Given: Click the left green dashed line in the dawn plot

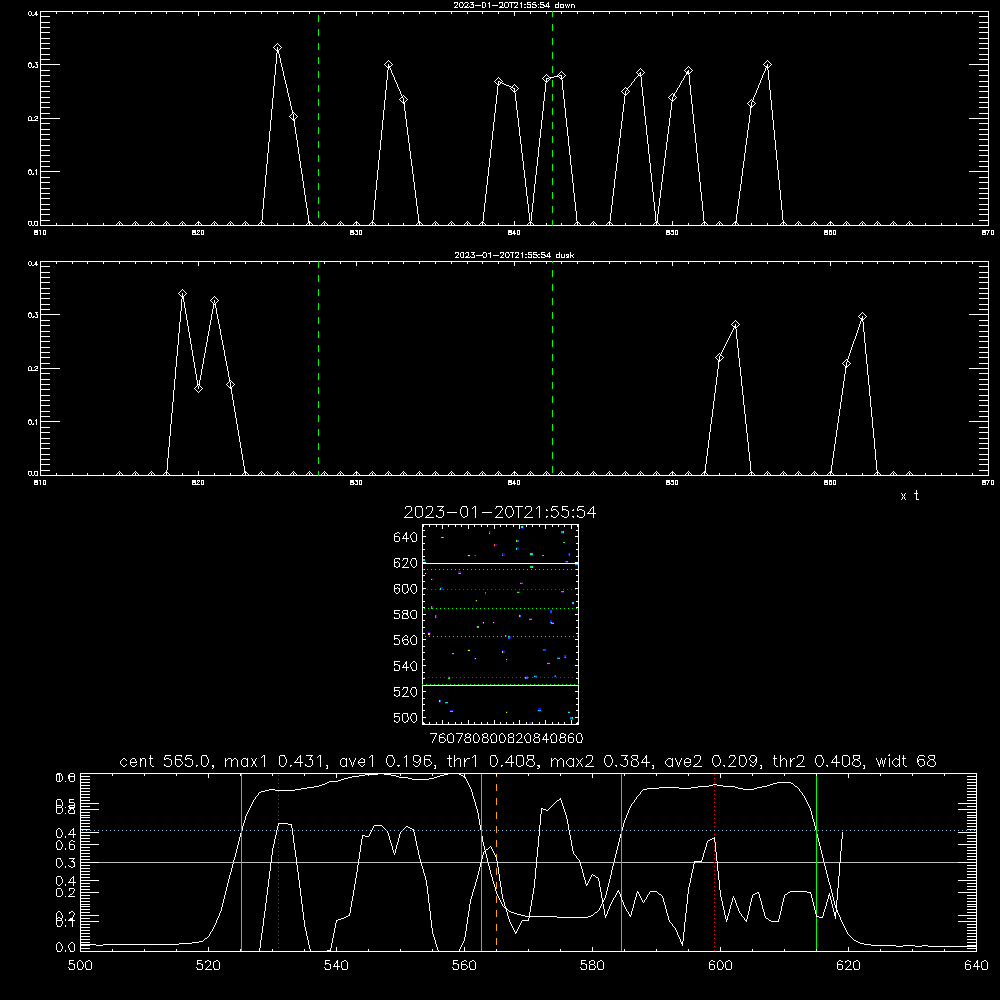Looking at the screenshot, I should [318, 118].
